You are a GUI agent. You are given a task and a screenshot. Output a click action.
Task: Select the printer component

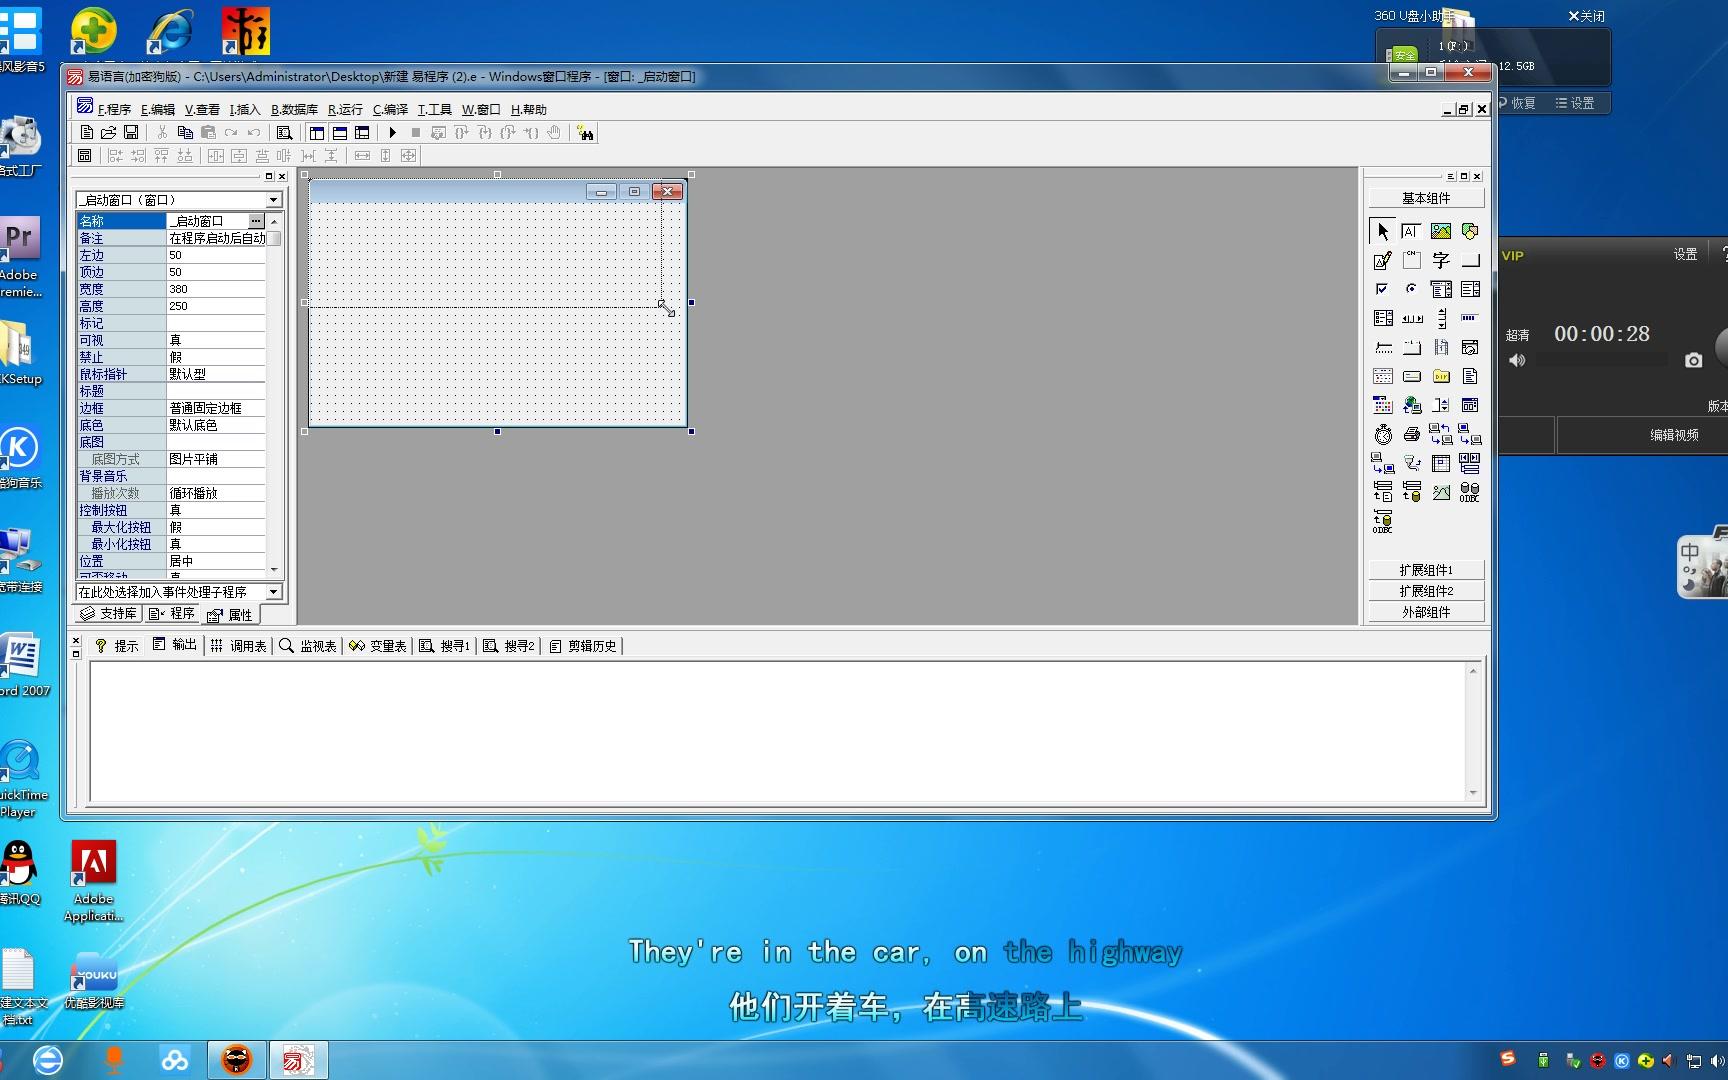coord(1411,434)
